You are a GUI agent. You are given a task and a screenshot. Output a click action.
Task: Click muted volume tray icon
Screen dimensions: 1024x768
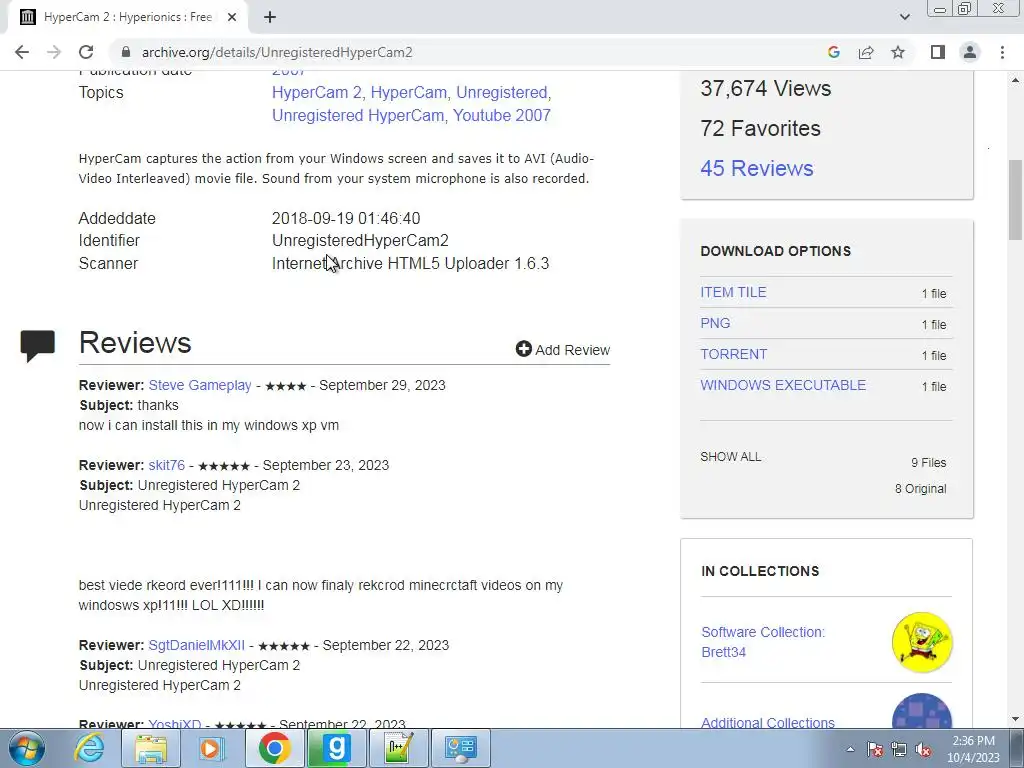pos(923,749)
